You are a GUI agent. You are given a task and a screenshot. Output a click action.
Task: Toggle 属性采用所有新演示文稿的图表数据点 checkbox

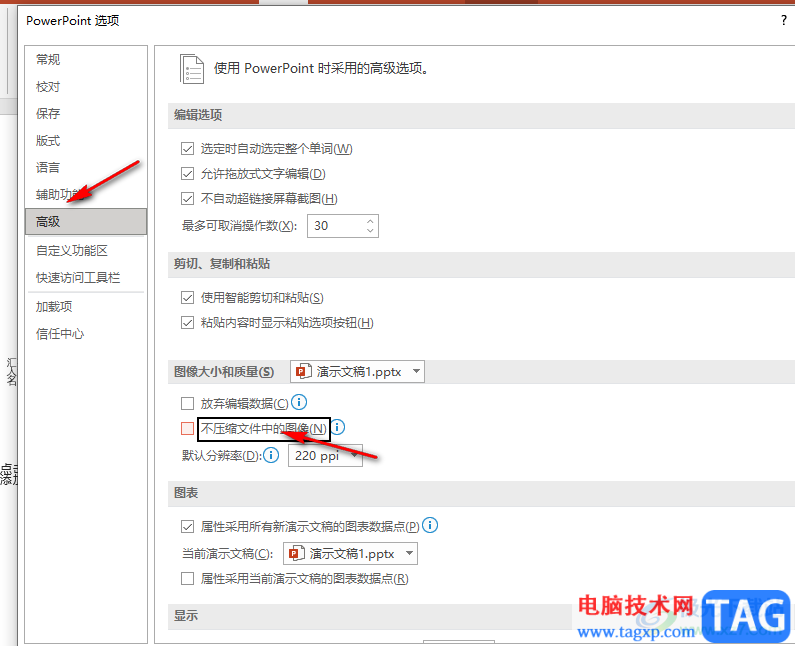point(188,527)
